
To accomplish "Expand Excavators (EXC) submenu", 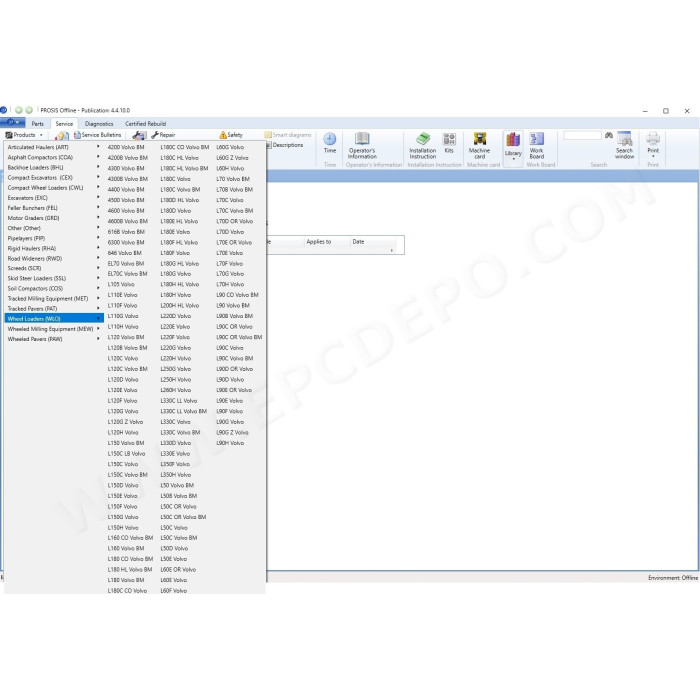I will coord(54,198).
